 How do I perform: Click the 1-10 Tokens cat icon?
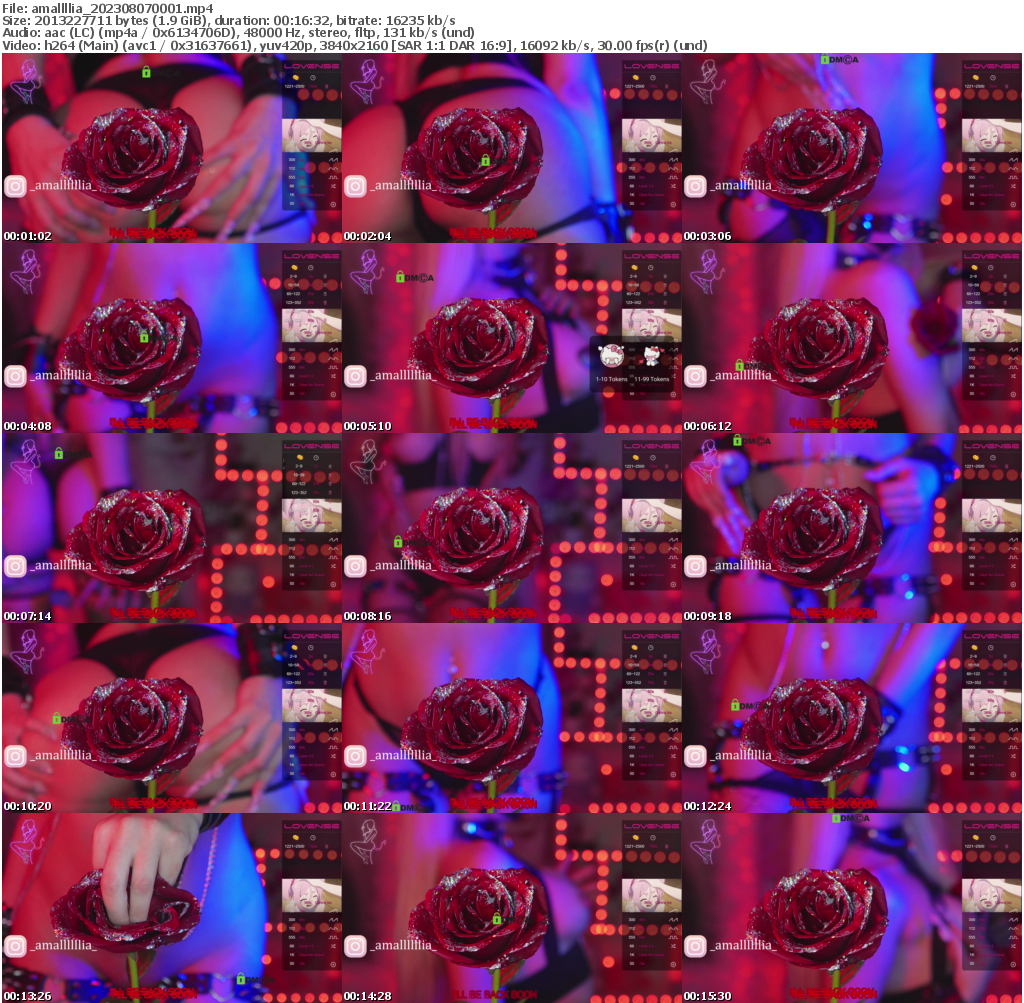point(609,357)
